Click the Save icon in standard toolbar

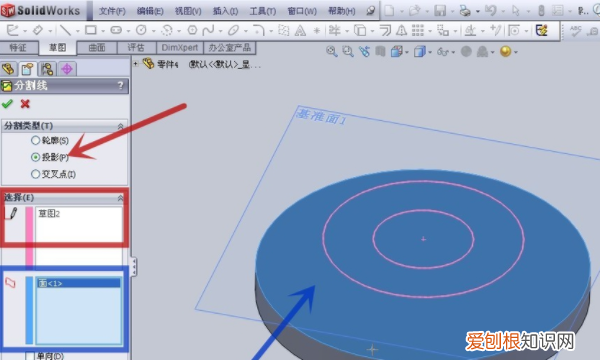coord(440,11)
